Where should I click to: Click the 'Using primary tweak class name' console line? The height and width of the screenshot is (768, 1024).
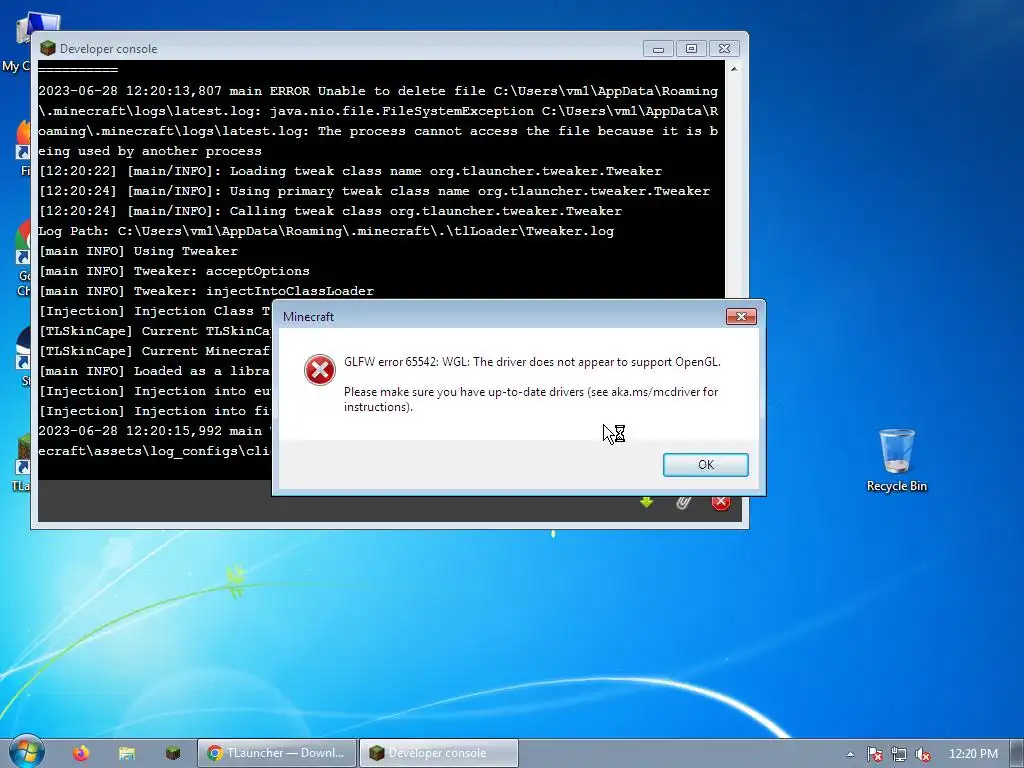[374, 191]
